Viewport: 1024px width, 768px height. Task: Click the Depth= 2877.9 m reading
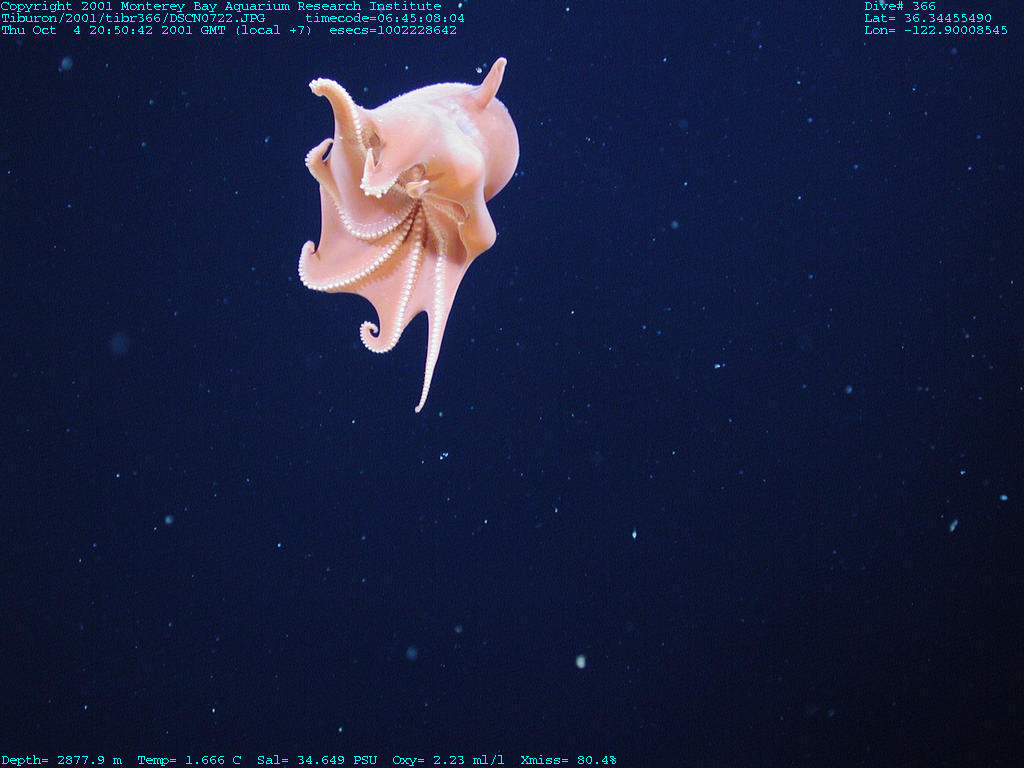[61, 760]
